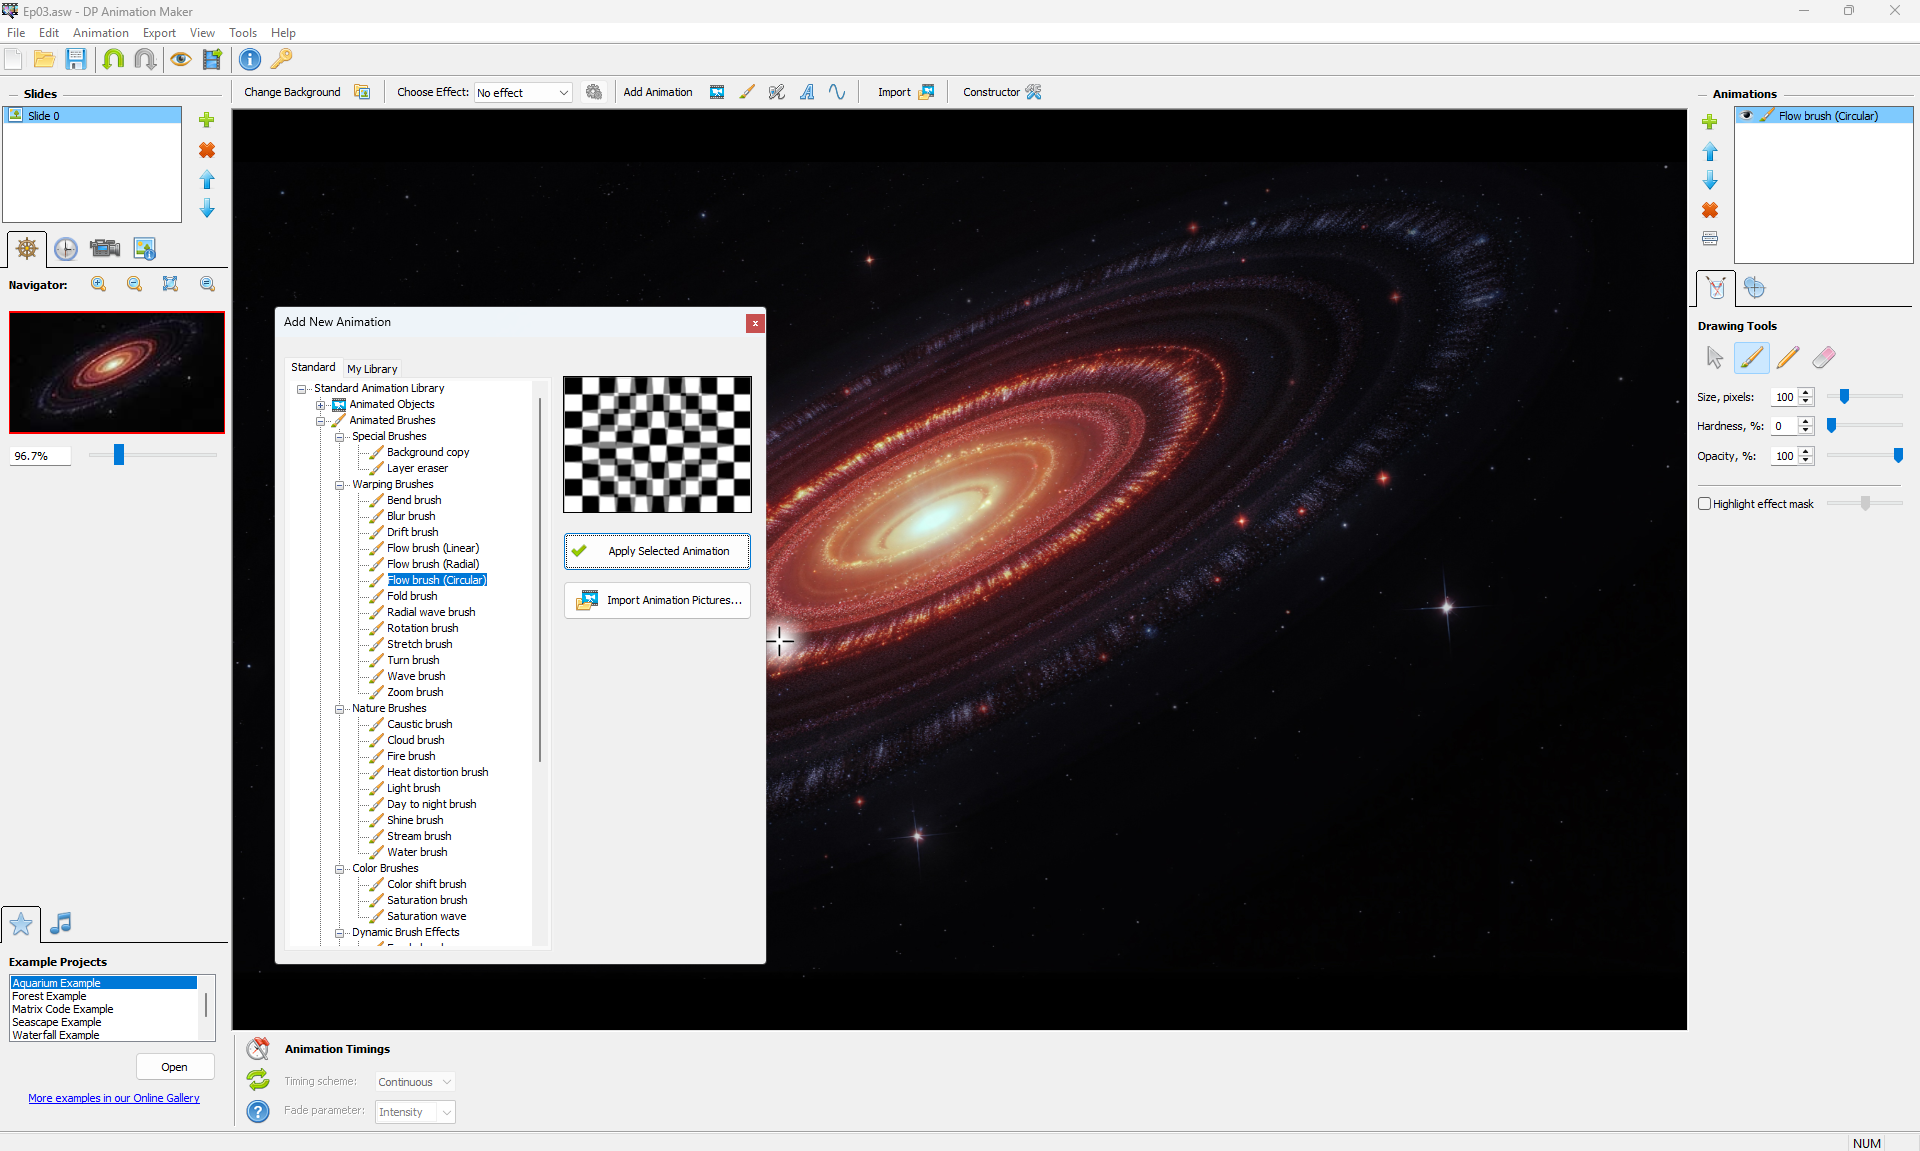Open the music tab icon

pyautogui.click(x=61, y=923)
